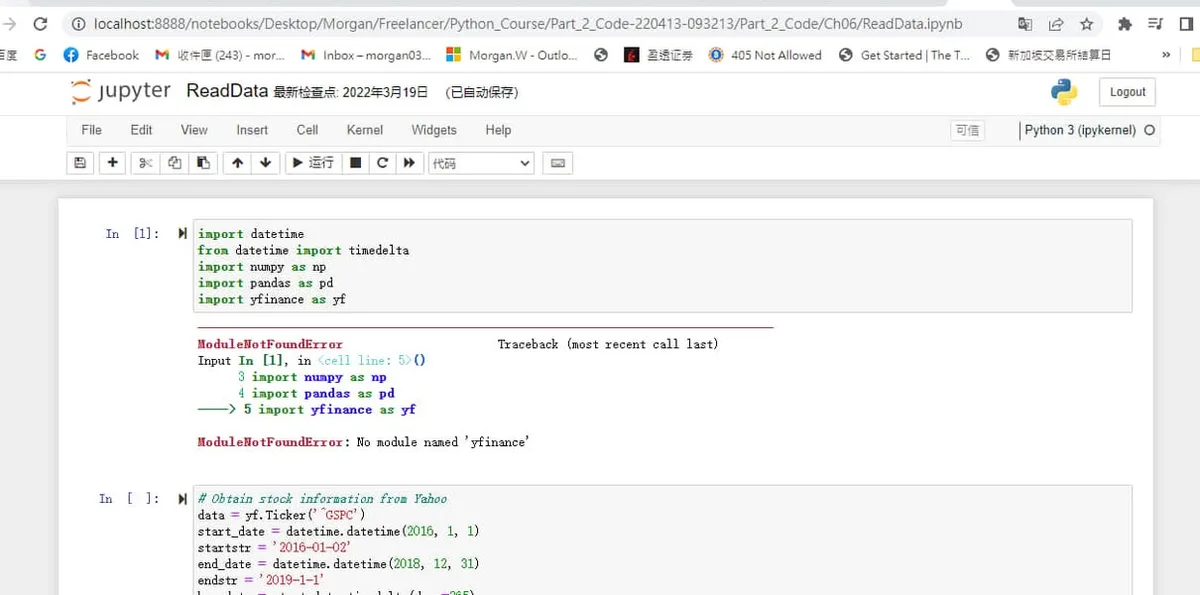Move the selected cell up
The image size is (1200, 595).
pos(236,163)
